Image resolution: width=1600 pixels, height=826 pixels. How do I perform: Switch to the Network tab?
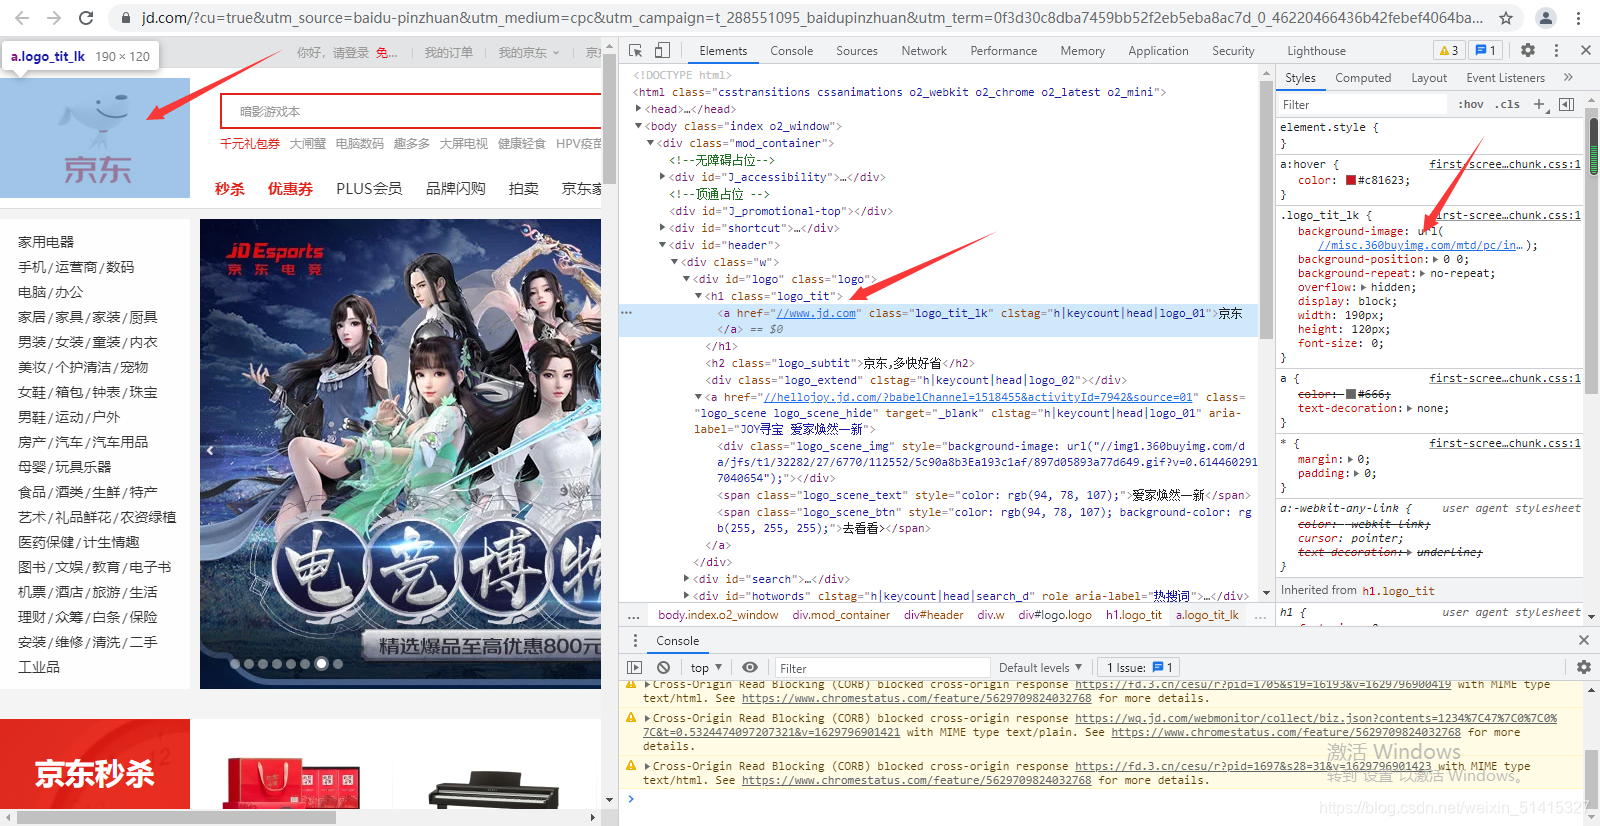coord(924,51)
